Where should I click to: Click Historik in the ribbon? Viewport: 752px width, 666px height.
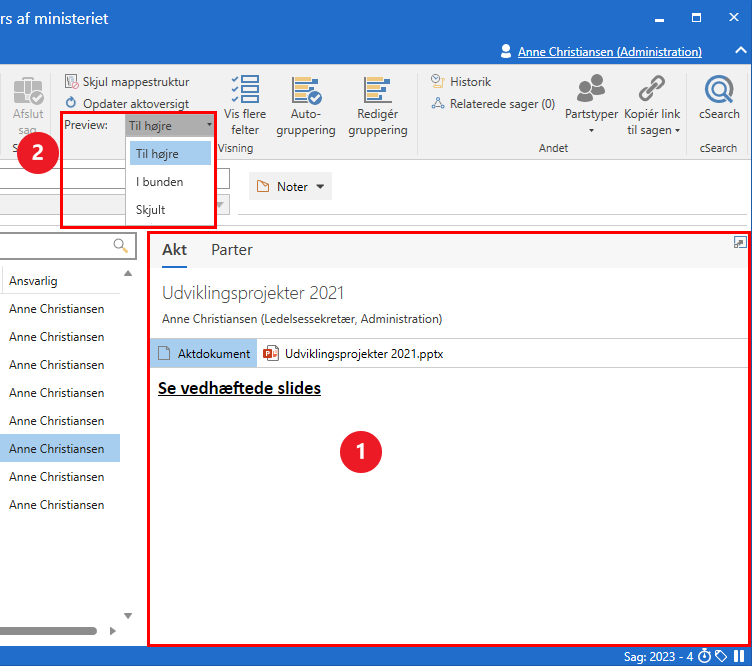point(469,82)
